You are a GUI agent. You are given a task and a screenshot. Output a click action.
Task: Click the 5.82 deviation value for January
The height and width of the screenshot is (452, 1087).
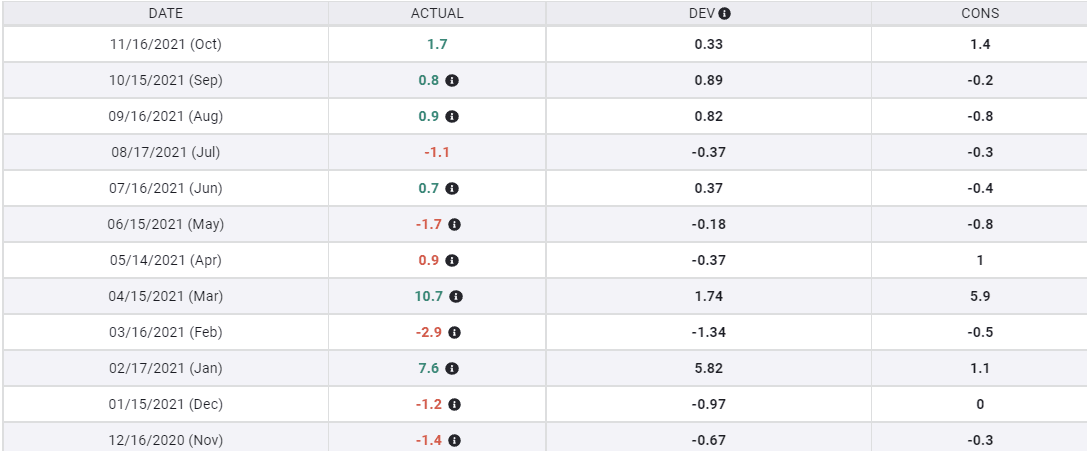click(x=708, y=368)
